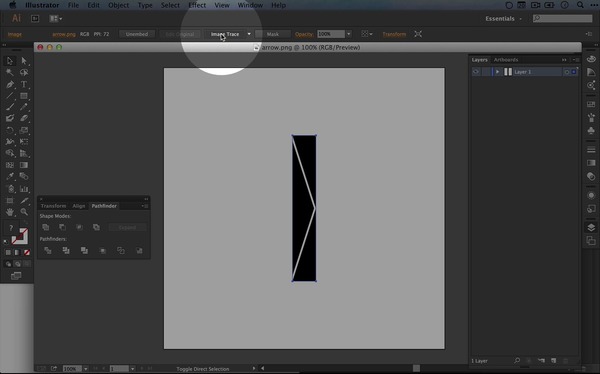Open the Object menu
Viewport: 600px width, 374px height.
point(118,5)
